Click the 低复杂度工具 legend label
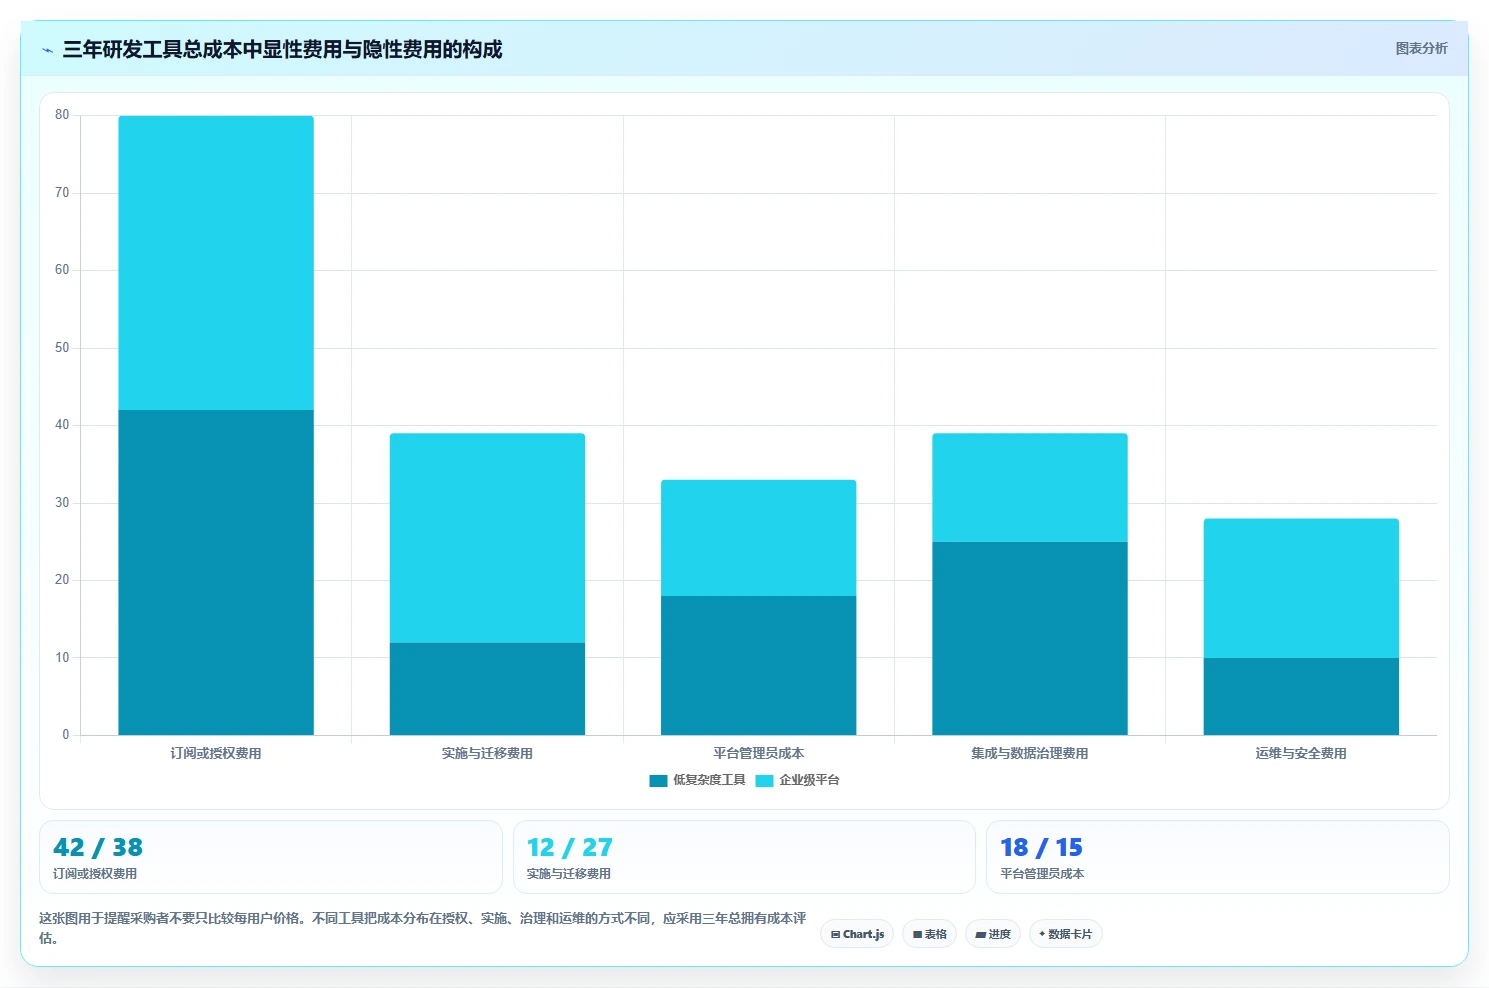Image resolution: width=1489 pixels, height=988 pixels. tap(709, 780)
